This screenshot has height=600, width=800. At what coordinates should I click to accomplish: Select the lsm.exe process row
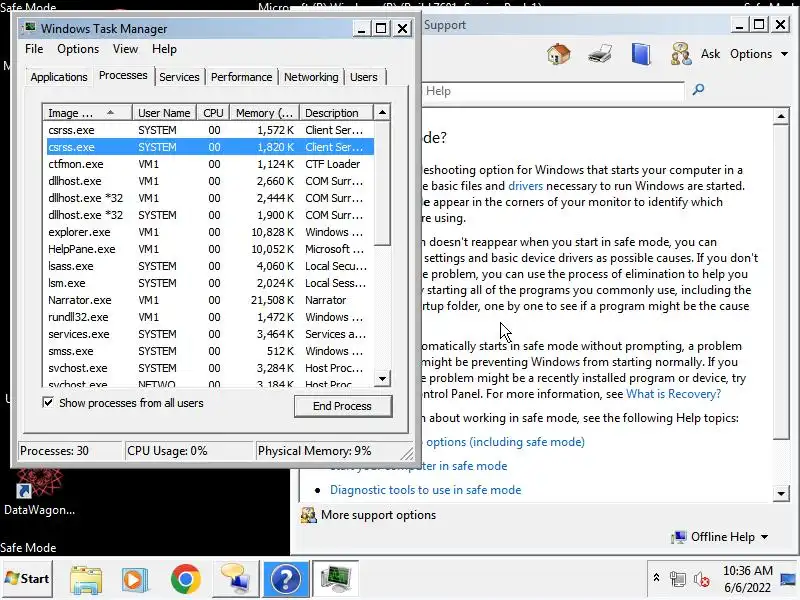tap(209, 283)
